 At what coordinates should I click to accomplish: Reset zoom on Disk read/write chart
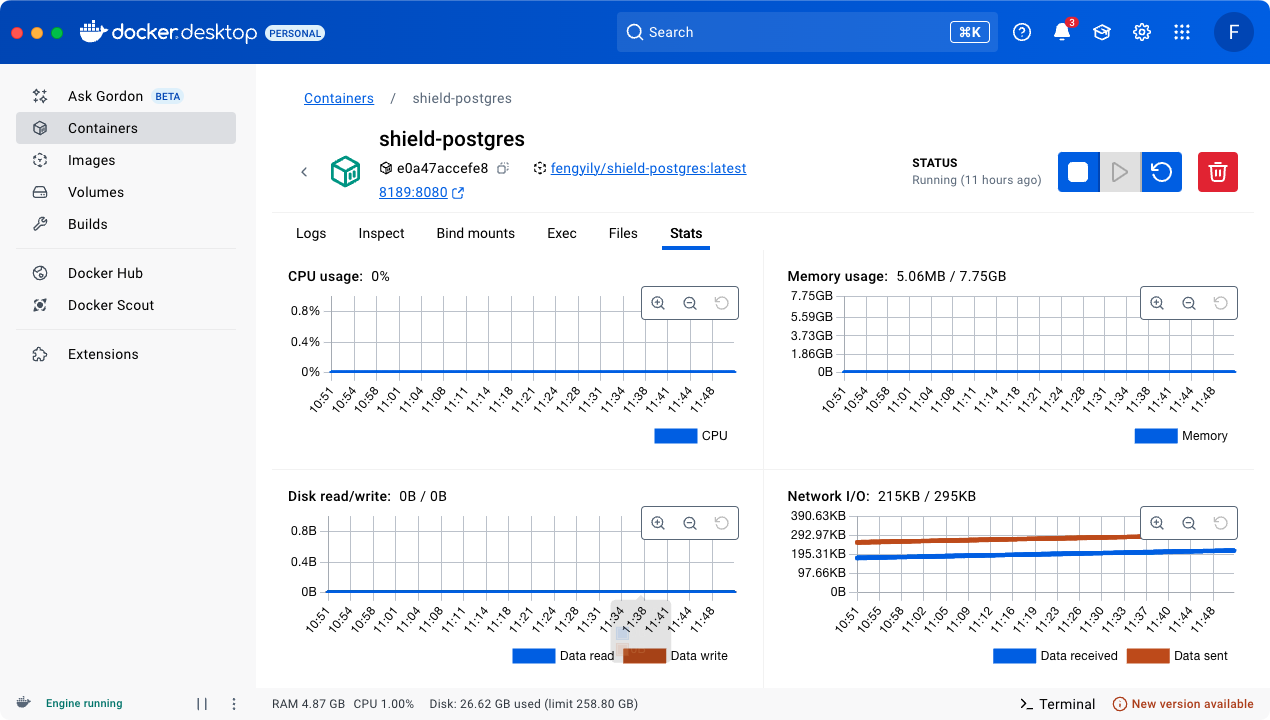722,523
